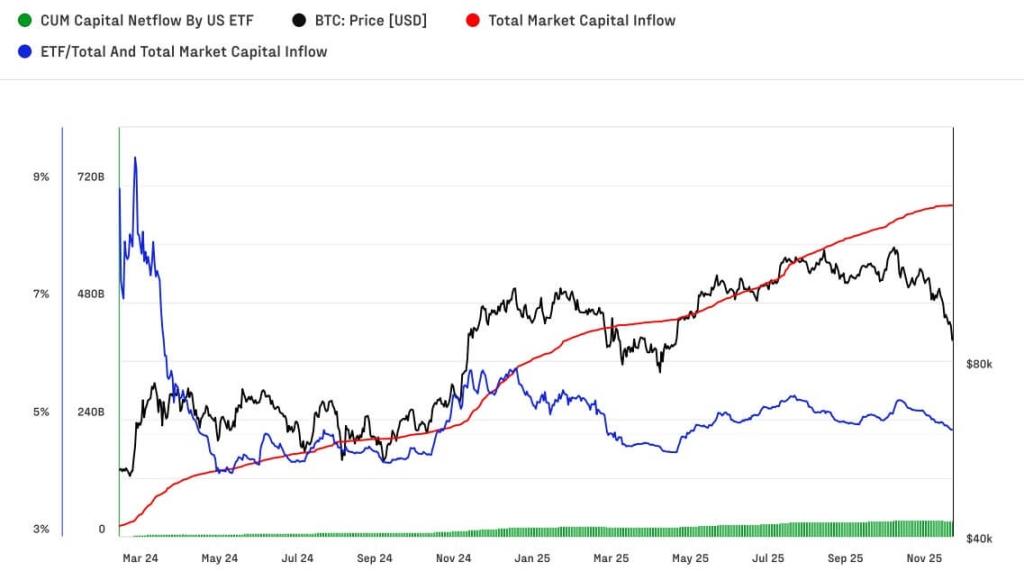Click the '$80k' right price axis label
Viewport: 1024px width, 571px height.
tap(979, 365)
